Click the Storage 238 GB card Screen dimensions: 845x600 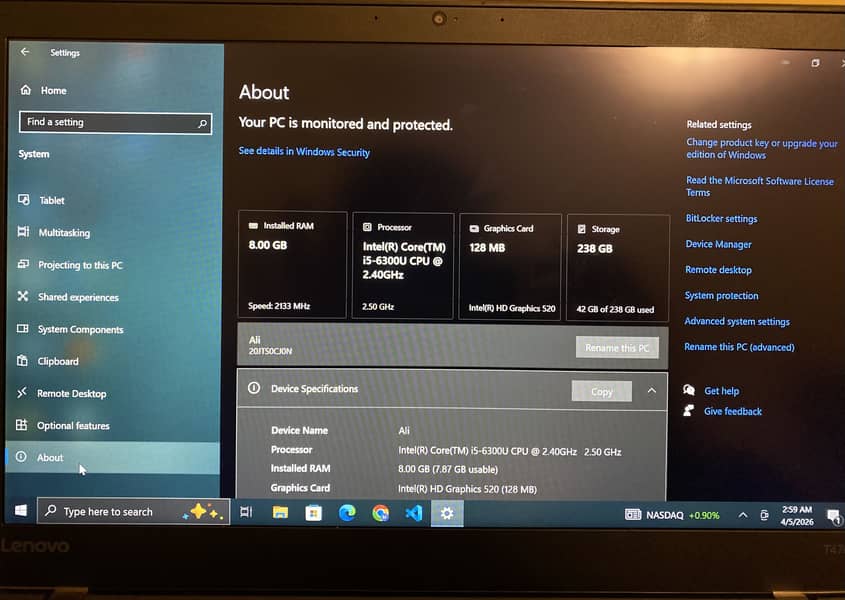pyautogui.click(x=618, y=268)
